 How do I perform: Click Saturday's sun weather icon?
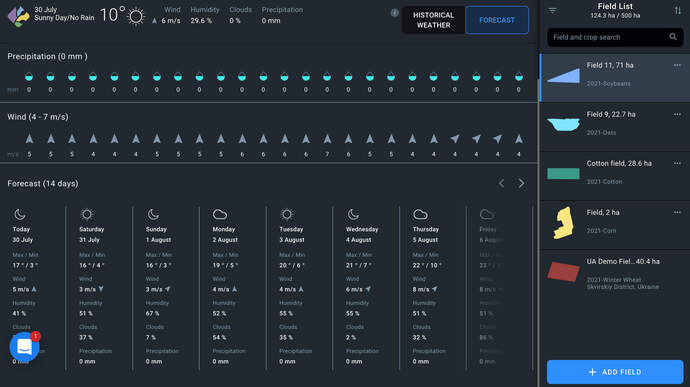tap(87, 214)
